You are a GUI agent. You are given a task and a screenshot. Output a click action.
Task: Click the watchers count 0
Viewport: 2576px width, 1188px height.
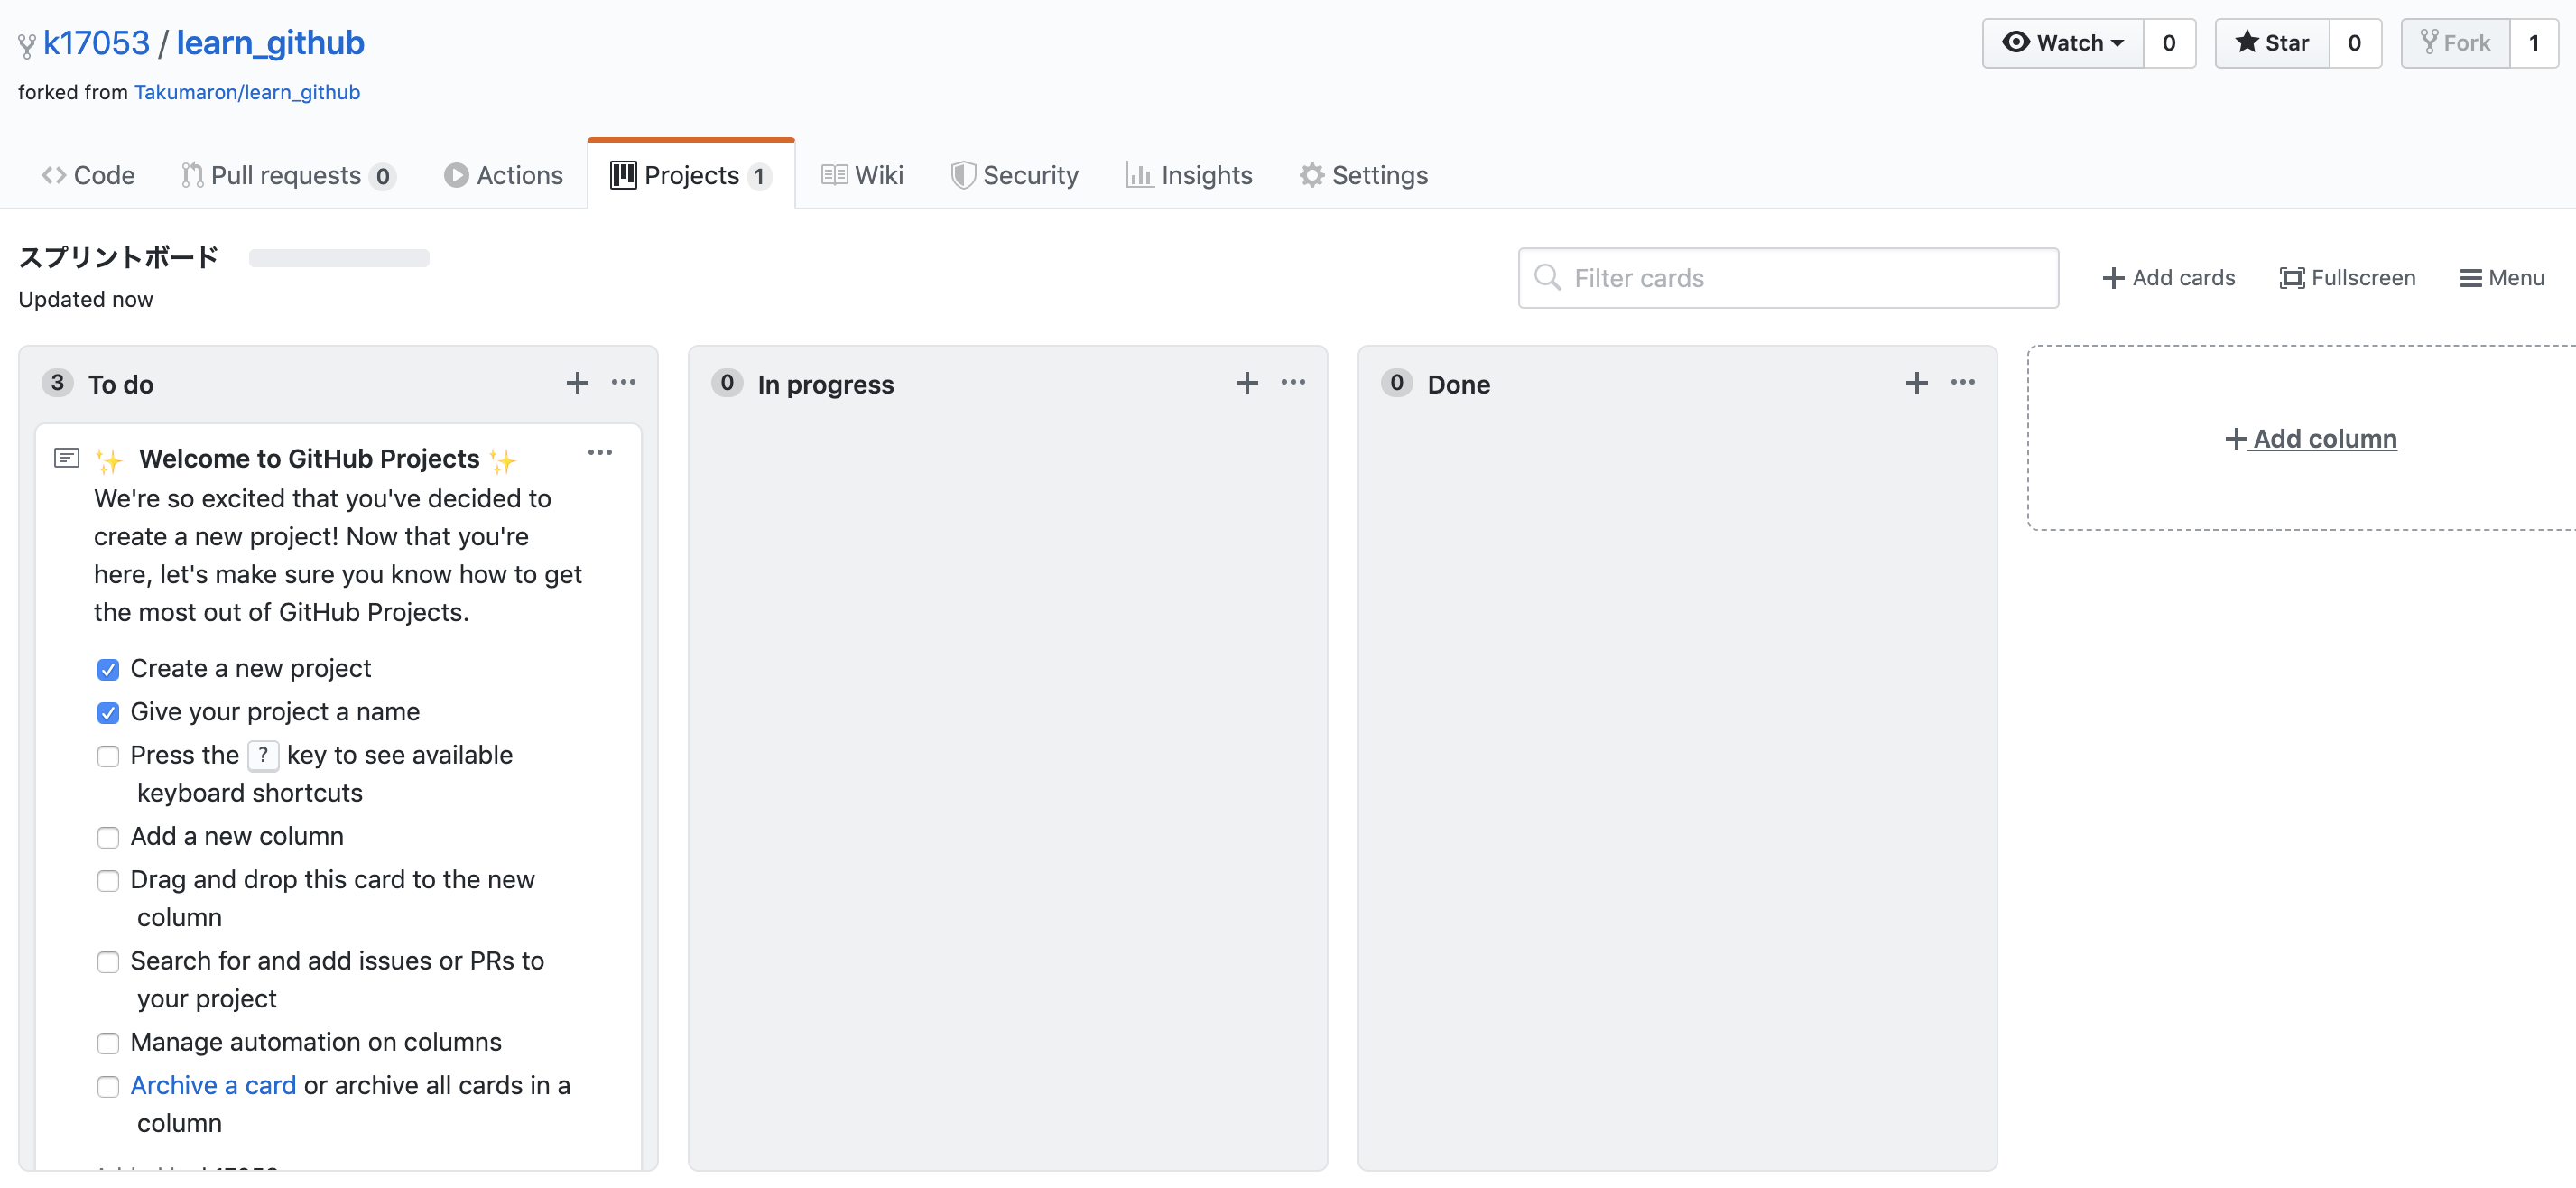(2168, 43)
